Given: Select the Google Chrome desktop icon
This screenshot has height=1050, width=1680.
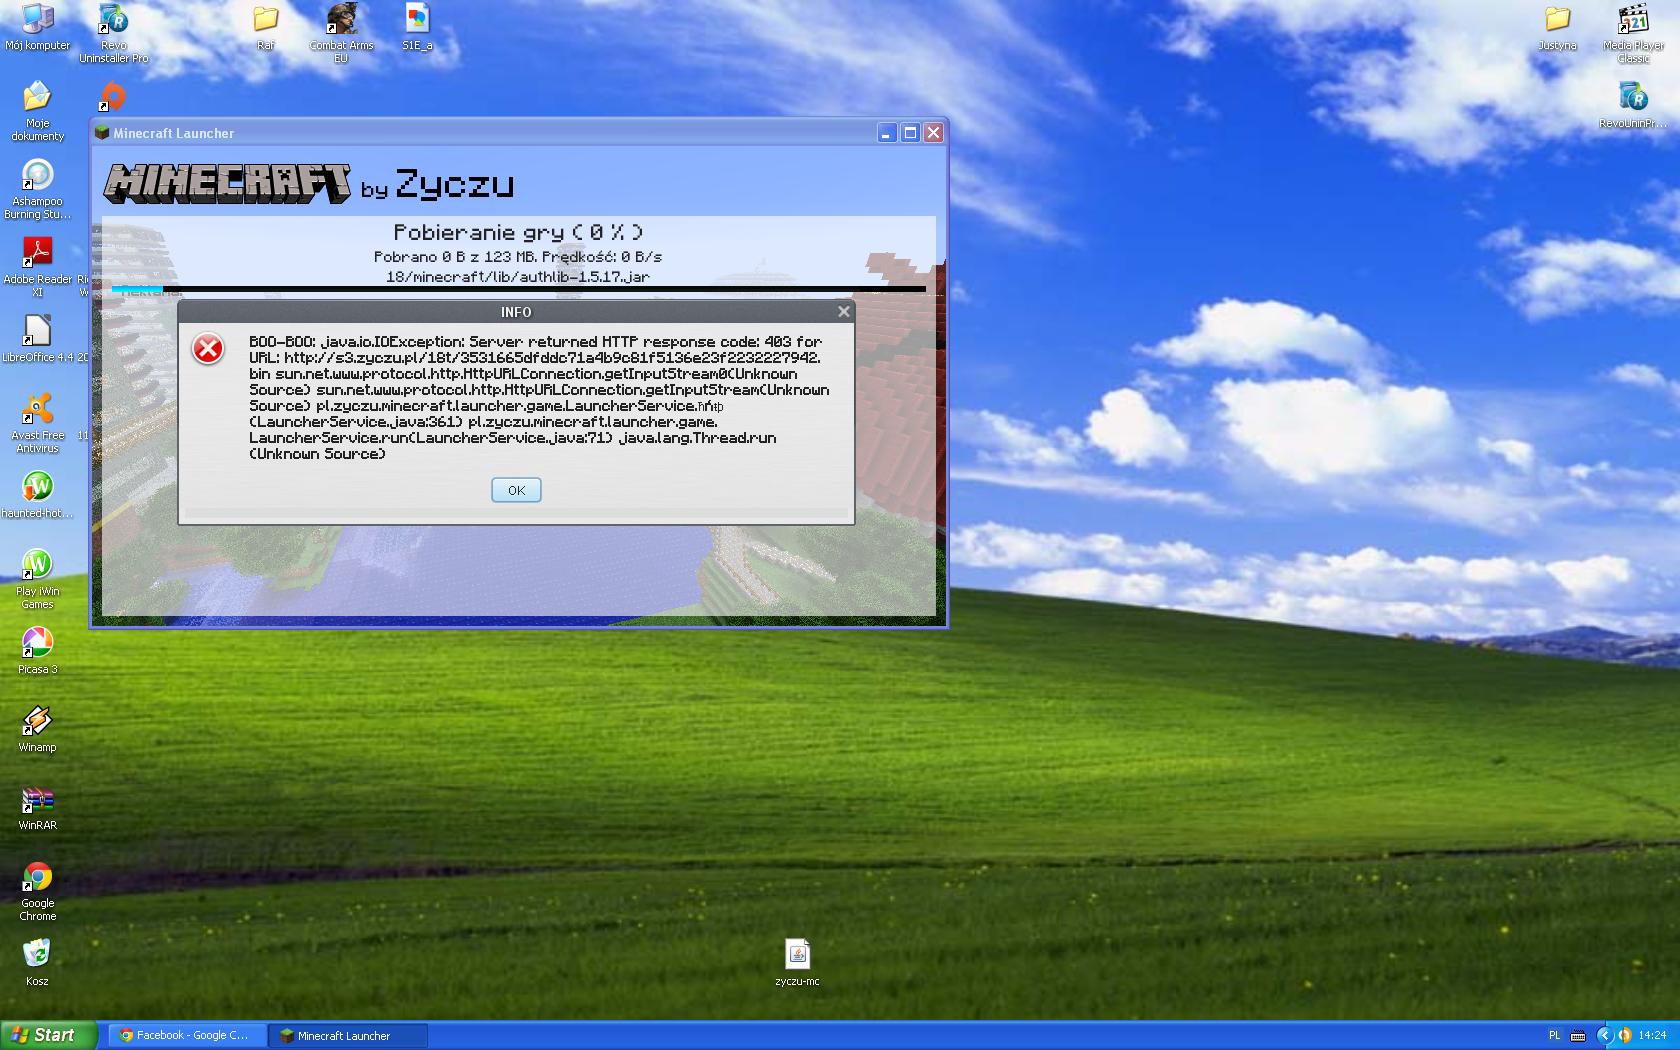Looking at the screenshot, I should point(37,891).
